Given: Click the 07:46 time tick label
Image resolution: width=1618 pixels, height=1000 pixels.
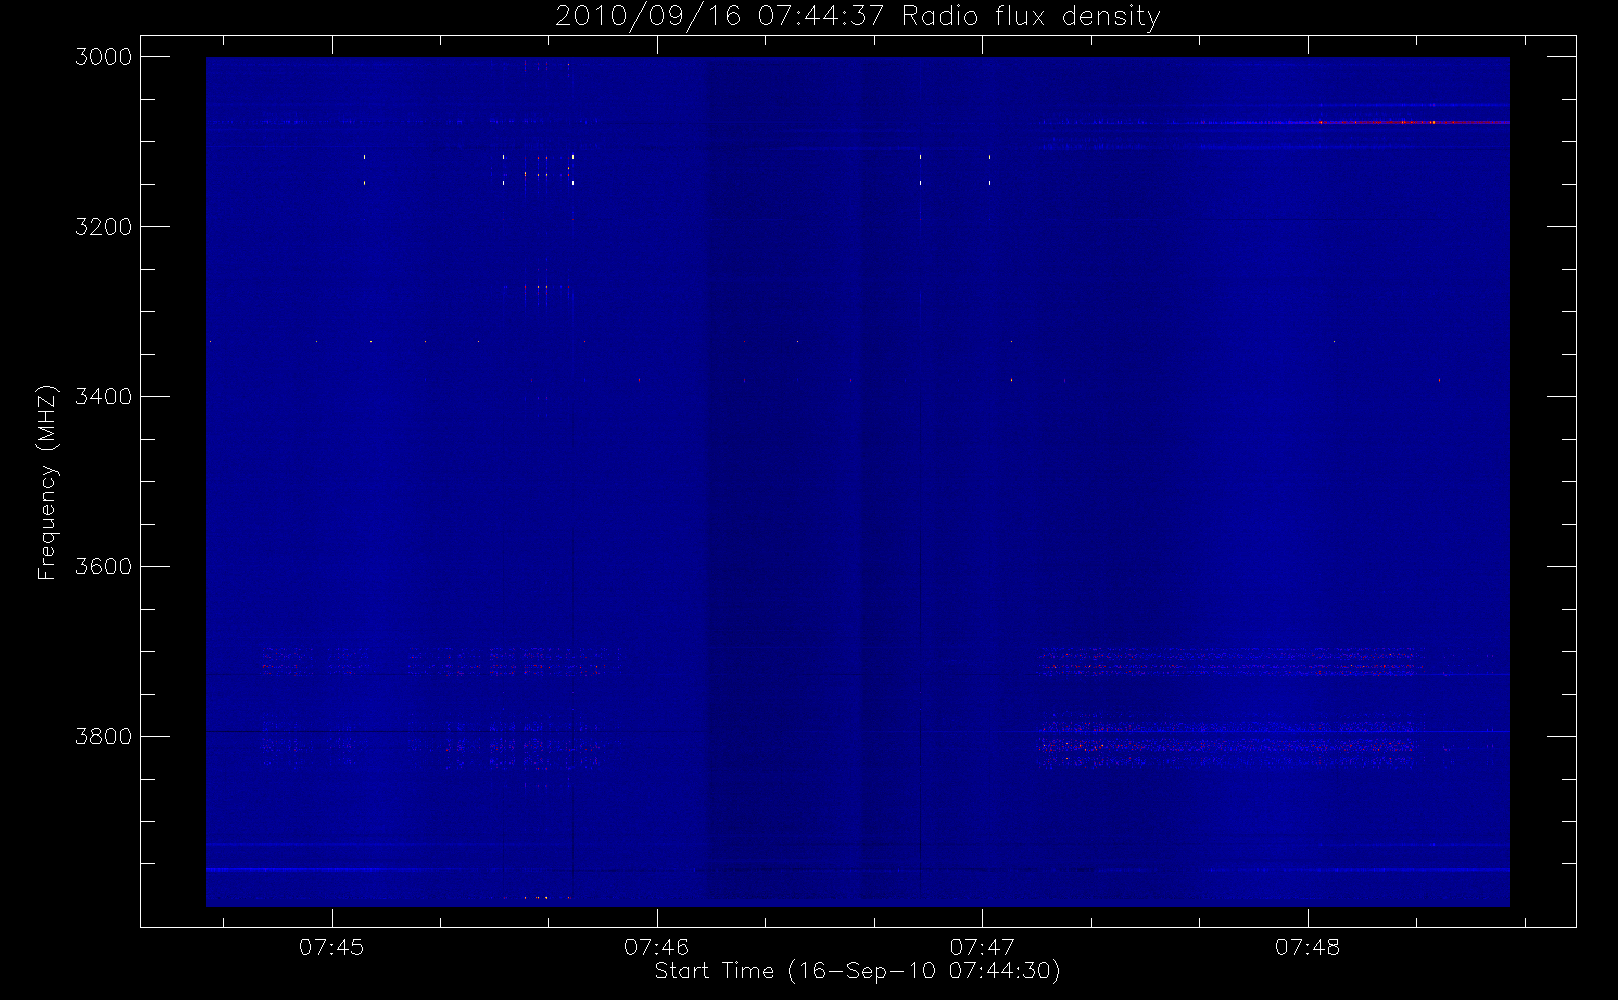Looking at the screenshot, I should tap(657, 947).
